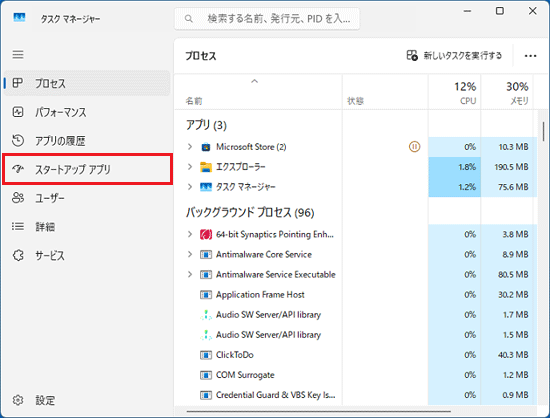
Task: Click the Task Manager app icon in title bar
Action: 19,18
